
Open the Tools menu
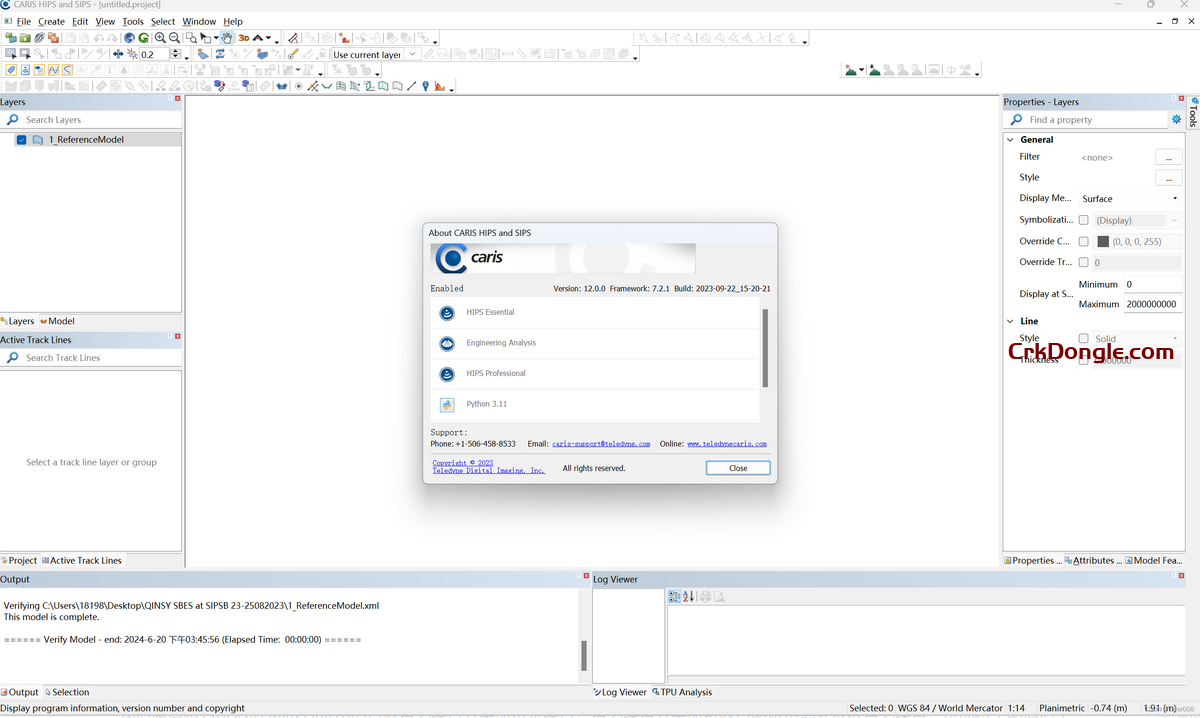133,21
